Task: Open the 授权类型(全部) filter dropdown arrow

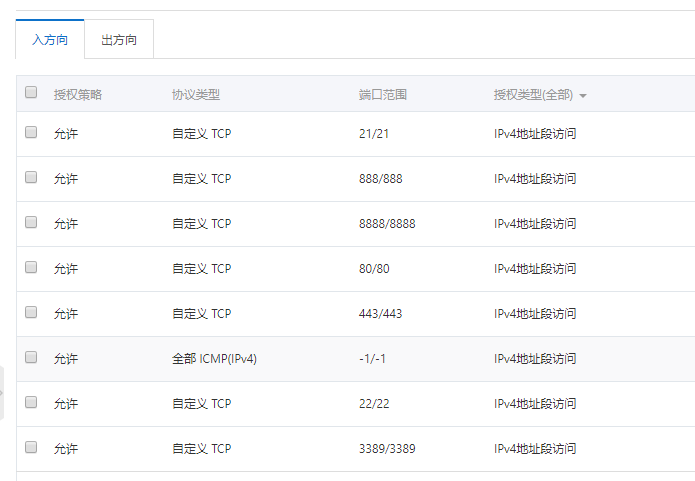Action: coord(583,96)
